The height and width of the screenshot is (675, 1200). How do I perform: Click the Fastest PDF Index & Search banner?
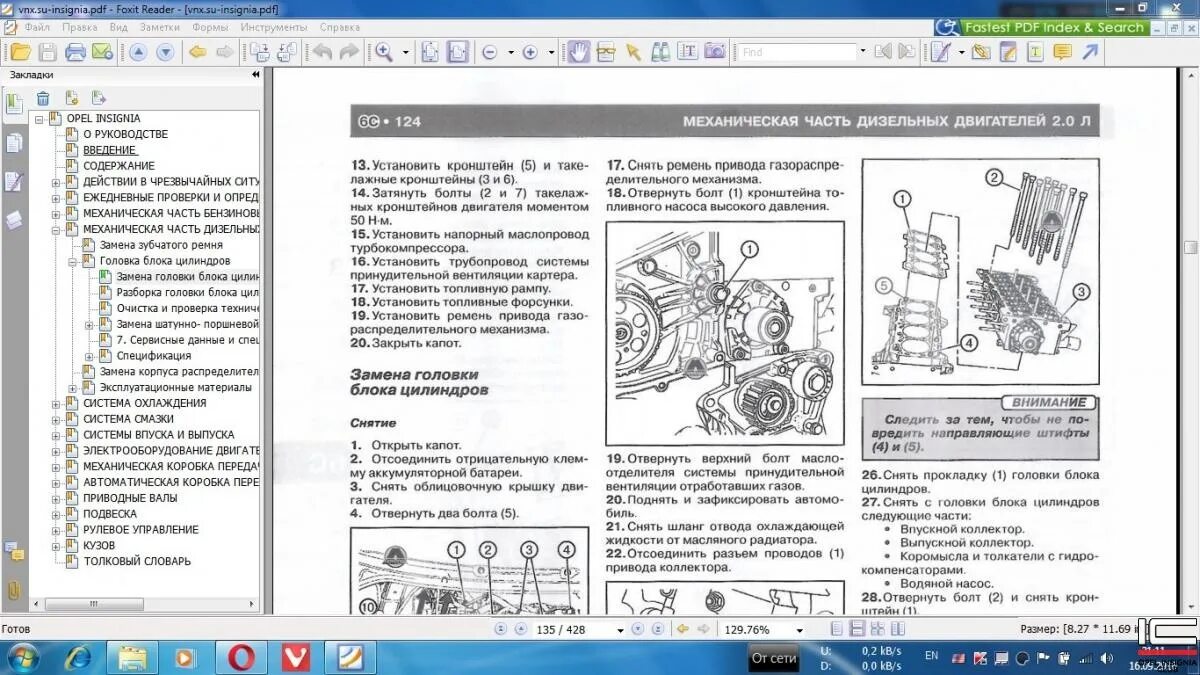pyautogui.click(x=1042, y=28)
